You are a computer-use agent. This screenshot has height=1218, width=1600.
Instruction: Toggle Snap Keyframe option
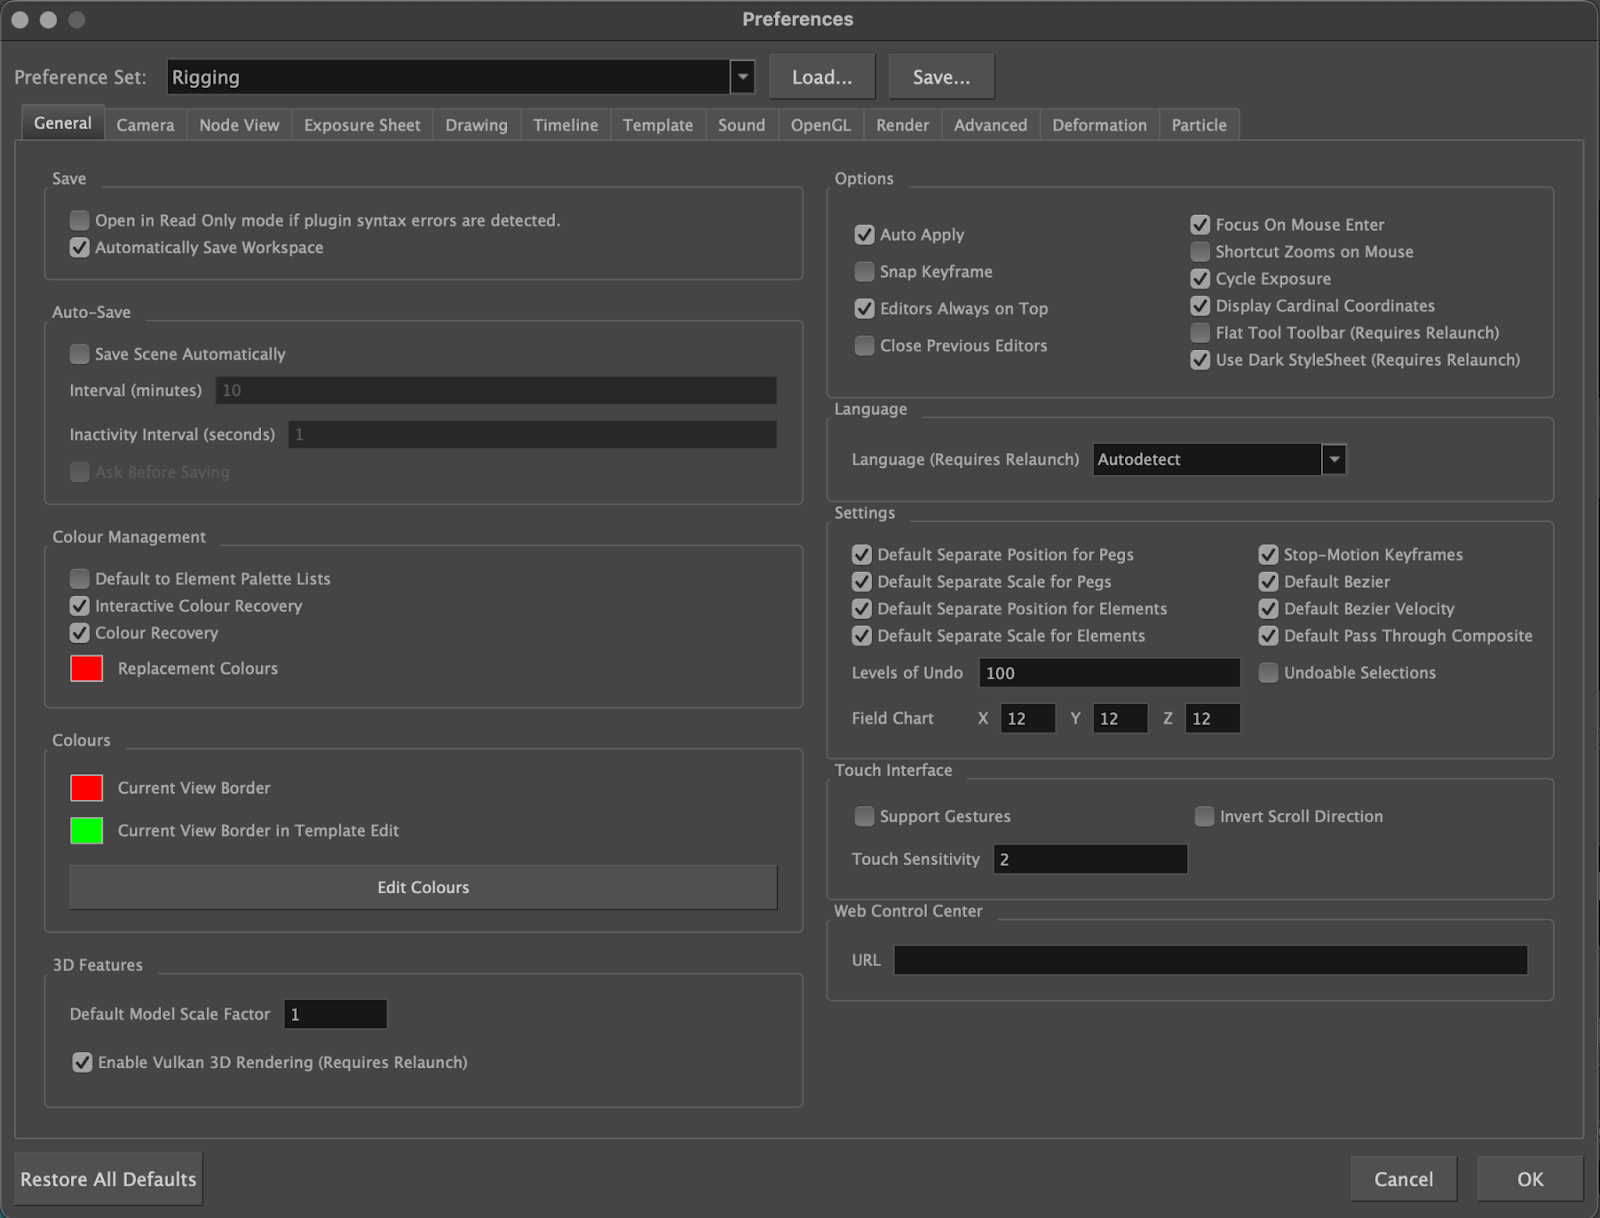click(x=864, y=272)
